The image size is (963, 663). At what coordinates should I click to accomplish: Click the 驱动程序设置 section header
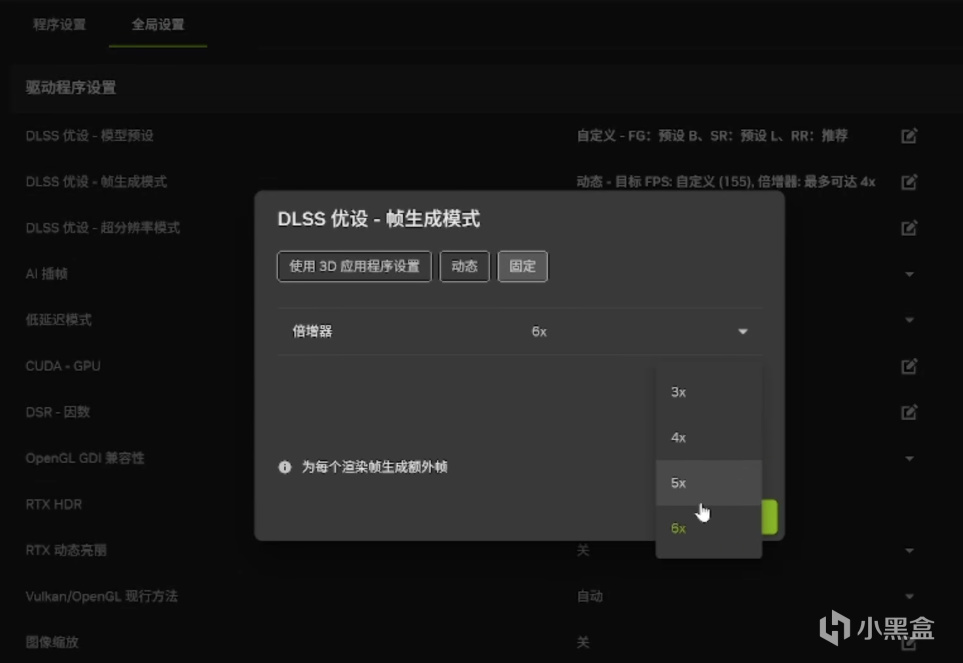click(71, 87)
